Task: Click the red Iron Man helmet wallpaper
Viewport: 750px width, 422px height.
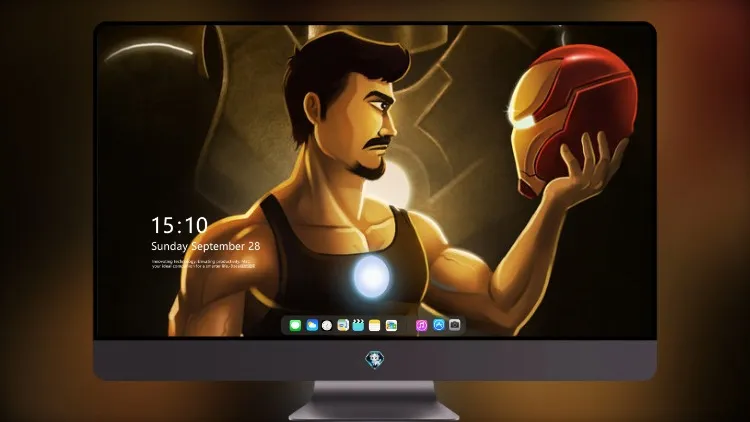Action: click(572, 117)
